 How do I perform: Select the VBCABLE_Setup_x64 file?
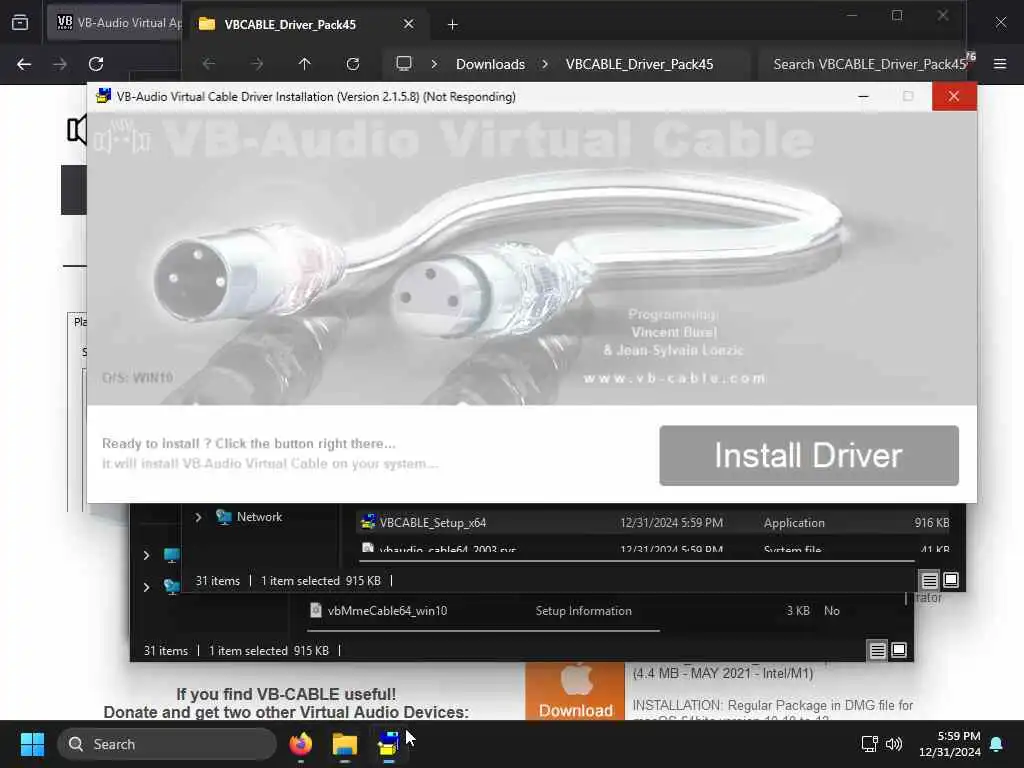(653, 522)
